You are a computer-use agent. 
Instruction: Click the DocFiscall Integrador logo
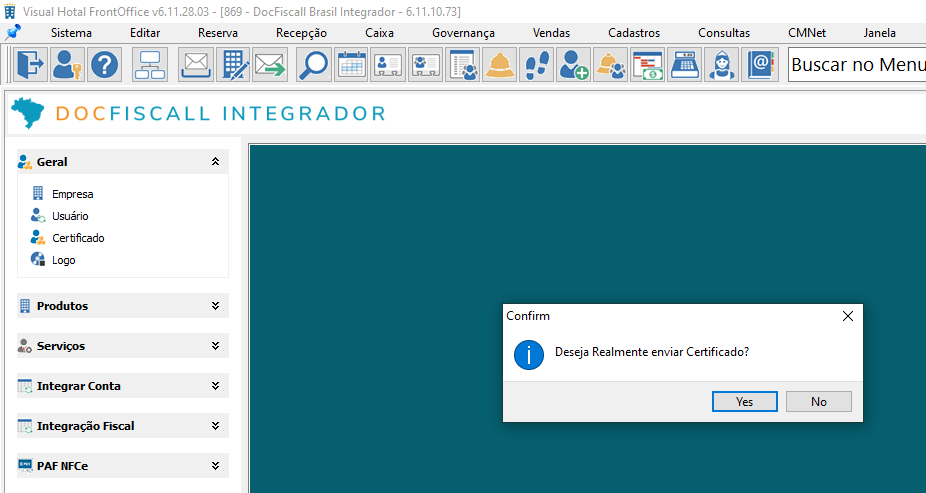click(x=199, y=113)
